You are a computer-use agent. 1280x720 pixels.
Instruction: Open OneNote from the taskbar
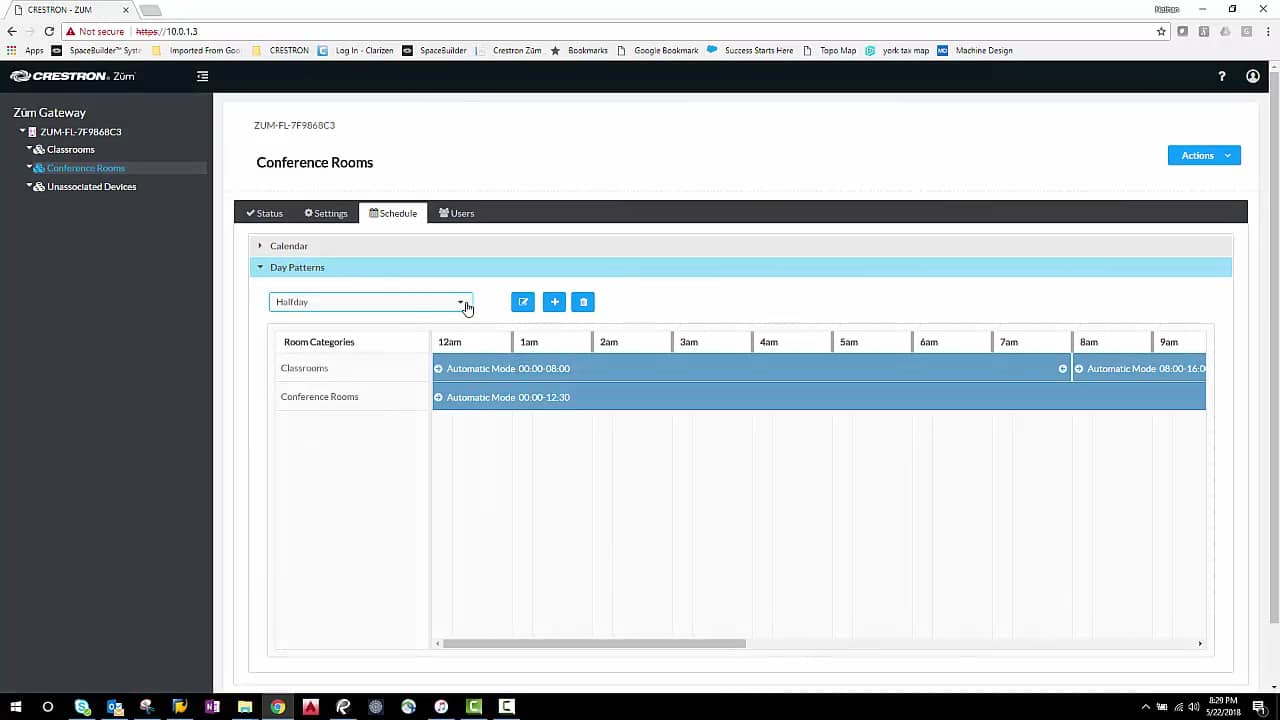(x=212, y=706)
